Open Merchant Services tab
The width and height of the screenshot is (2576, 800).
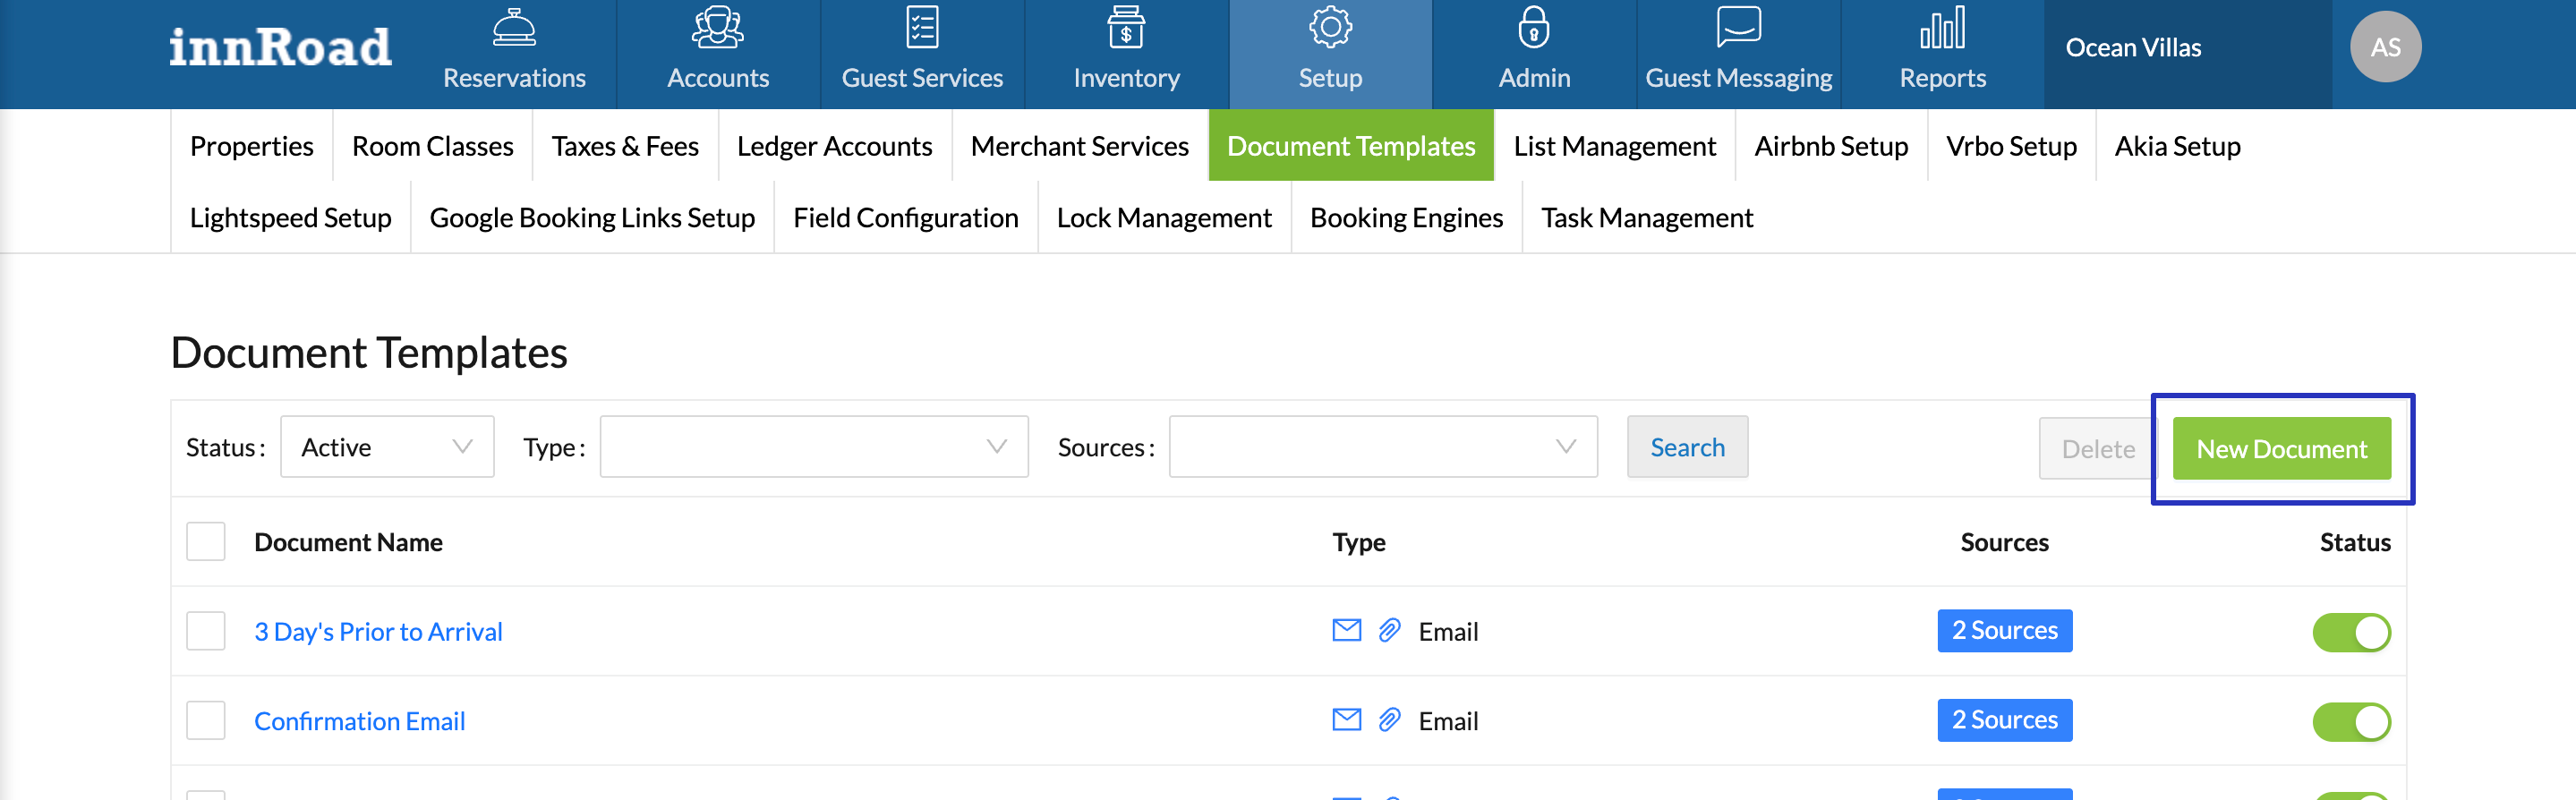1079,145
